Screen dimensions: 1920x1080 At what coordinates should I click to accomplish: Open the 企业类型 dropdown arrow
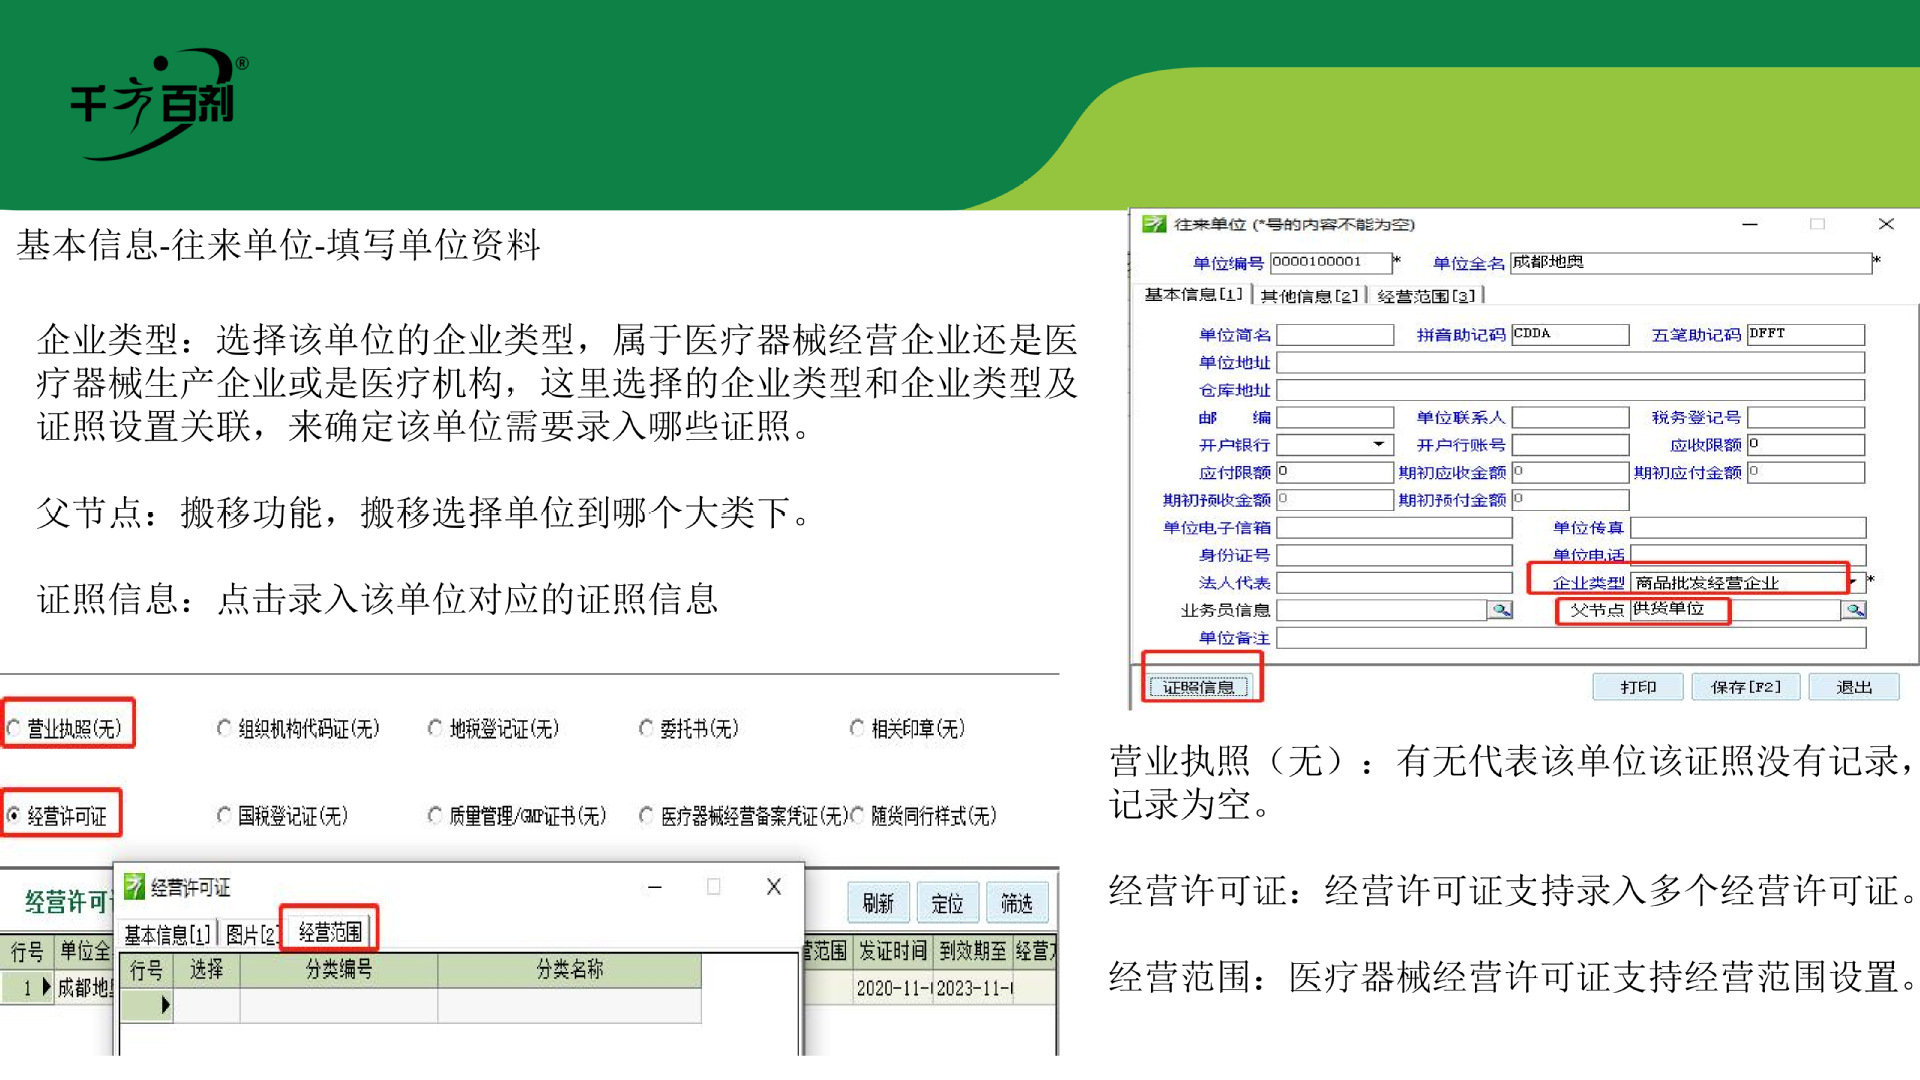[x=1853, y=580]
